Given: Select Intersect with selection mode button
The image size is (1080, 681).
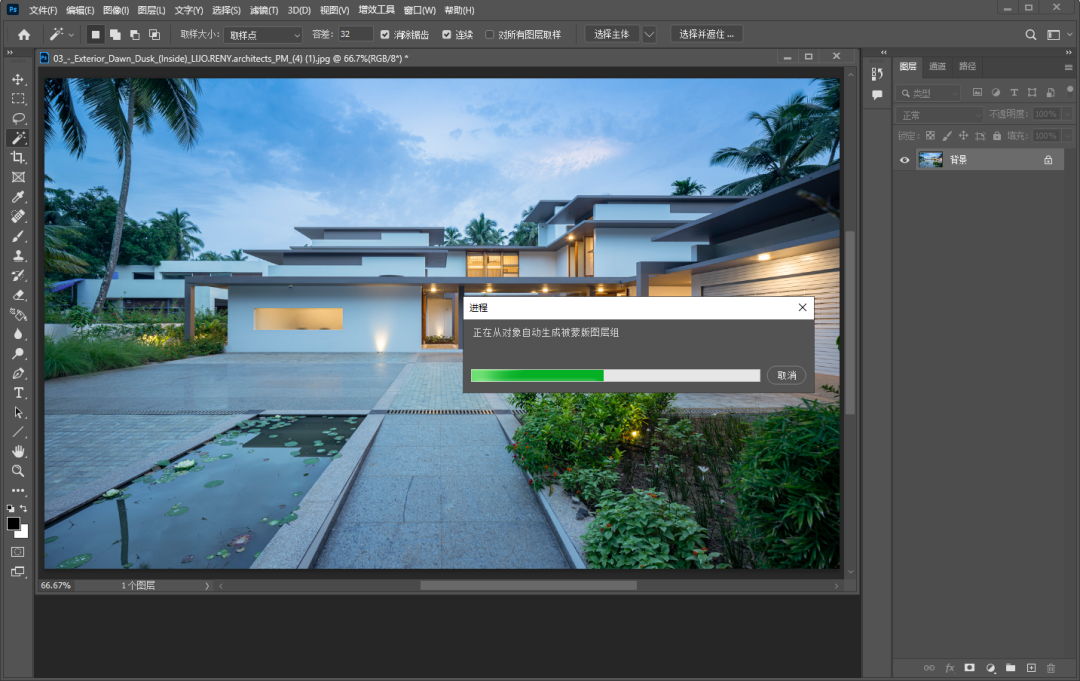Looking at the screenshot, I should pyautogui.click(x=154, y=34).
